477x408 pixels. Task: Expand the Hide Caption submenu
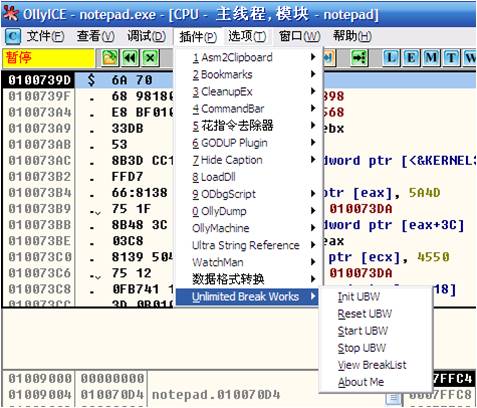click(x=248, y=160)
